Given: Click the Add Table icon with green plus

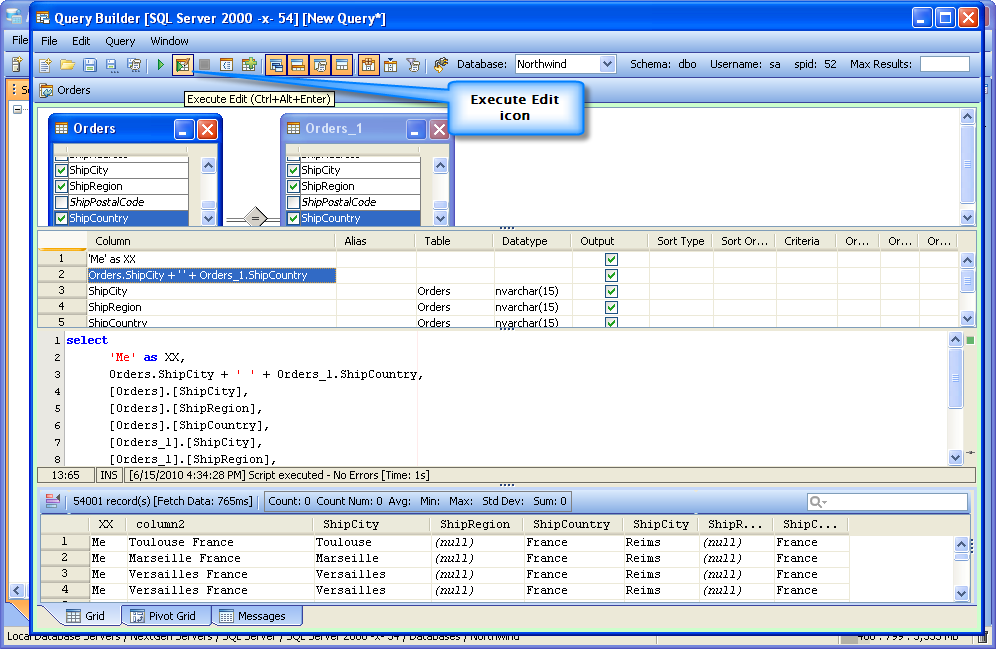Looking at the screenshot, I should point(249,65).
